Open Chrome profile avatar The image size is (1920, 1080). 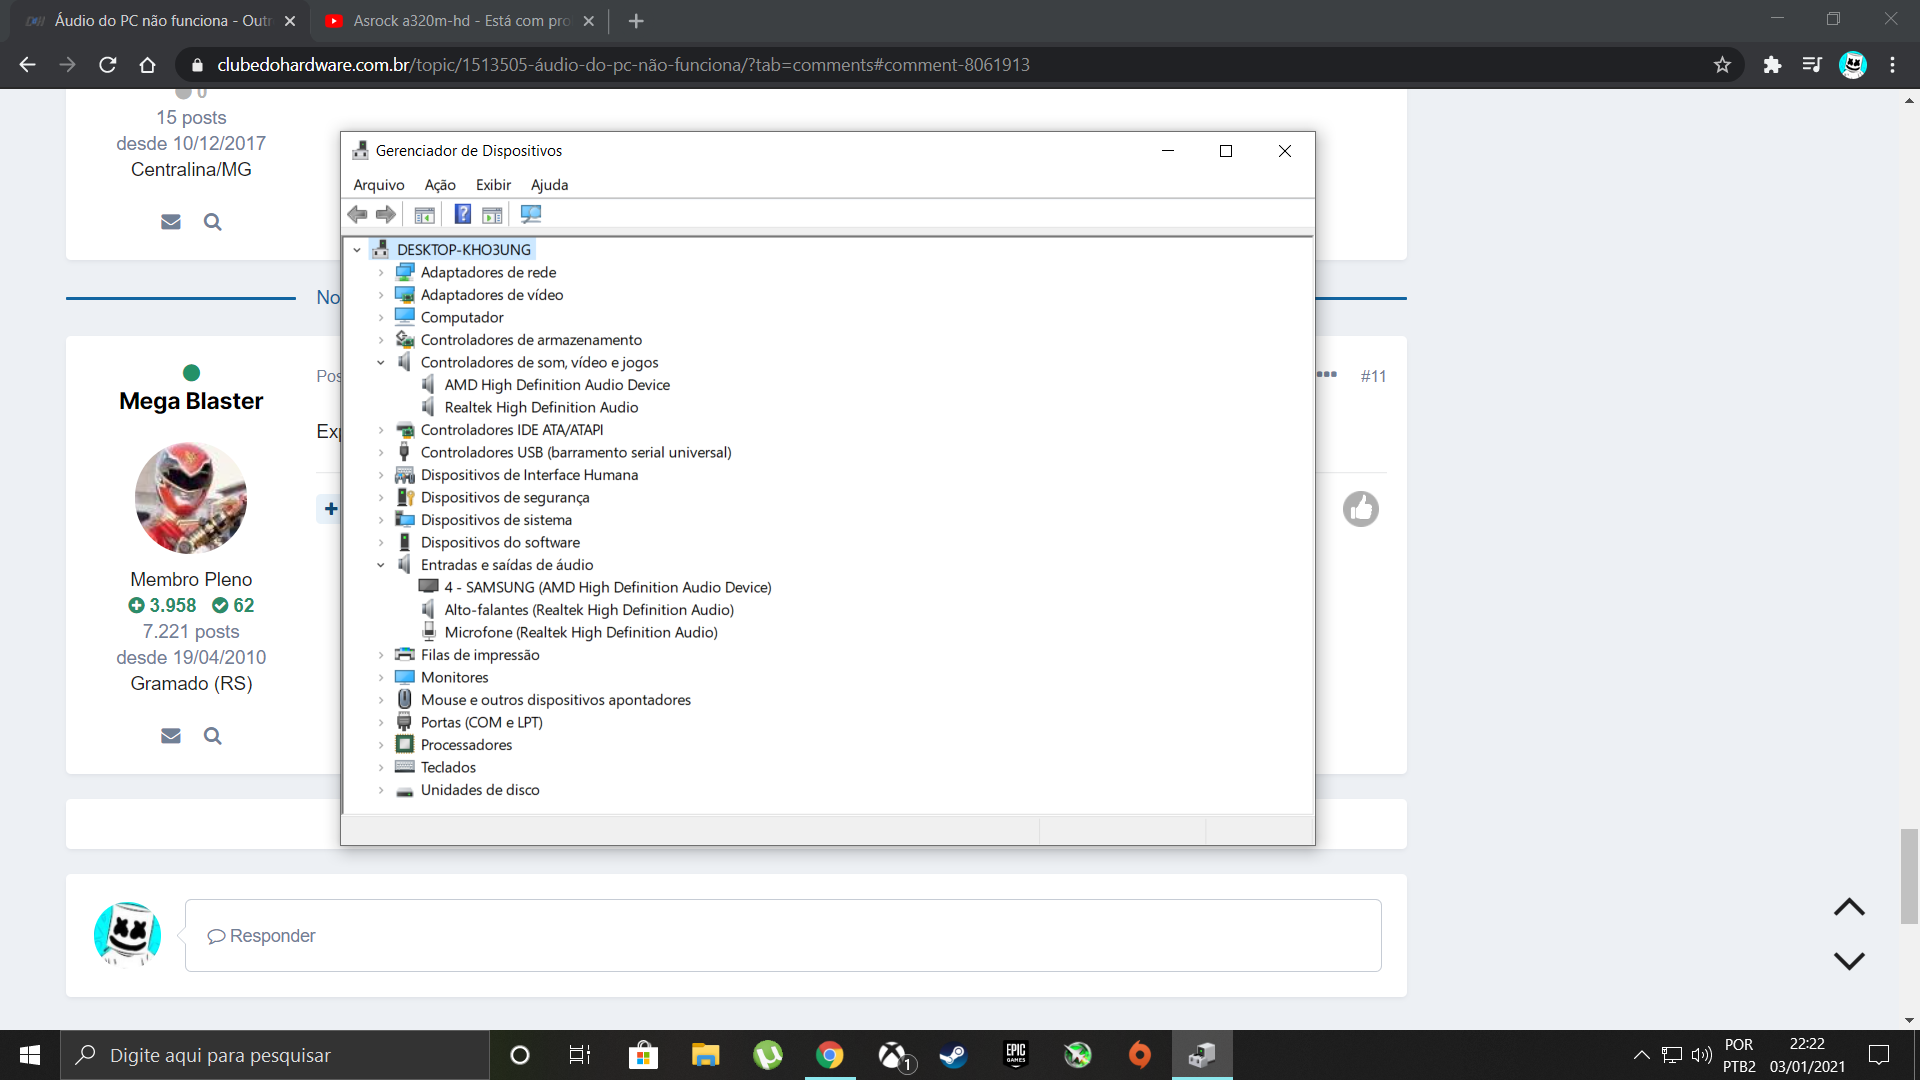pyautogui.click(x=1853, y=65)
